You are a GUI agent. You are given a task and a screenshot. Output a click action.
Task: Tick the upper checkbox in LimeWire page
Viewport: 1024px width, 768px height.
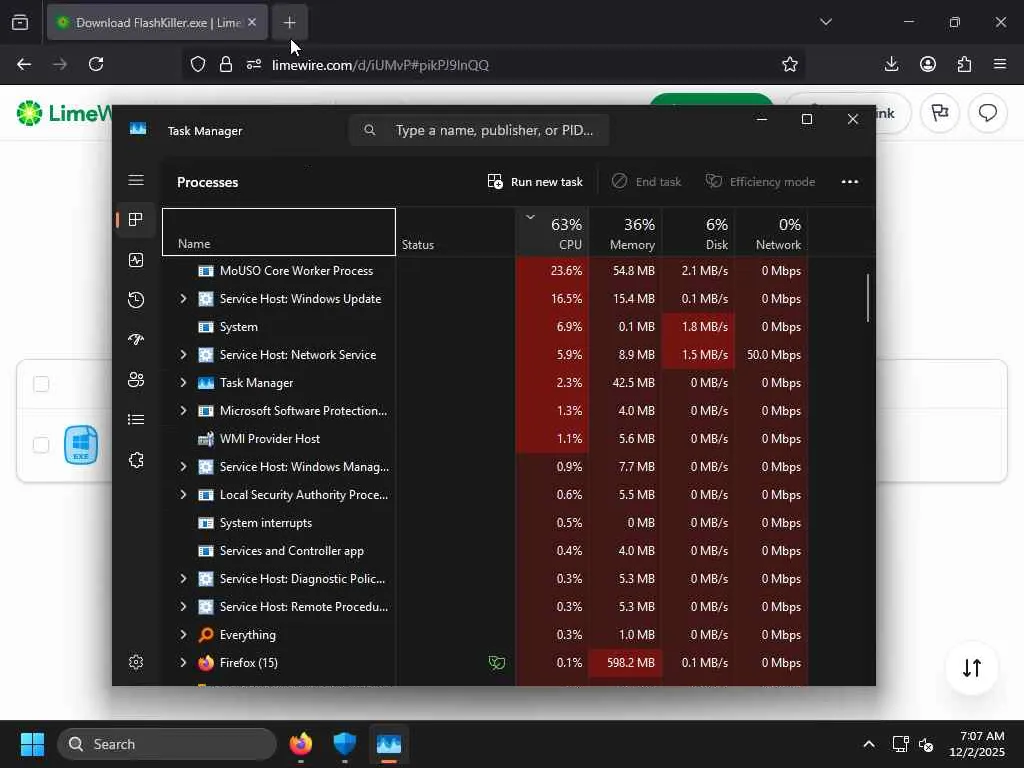(41, 384)
